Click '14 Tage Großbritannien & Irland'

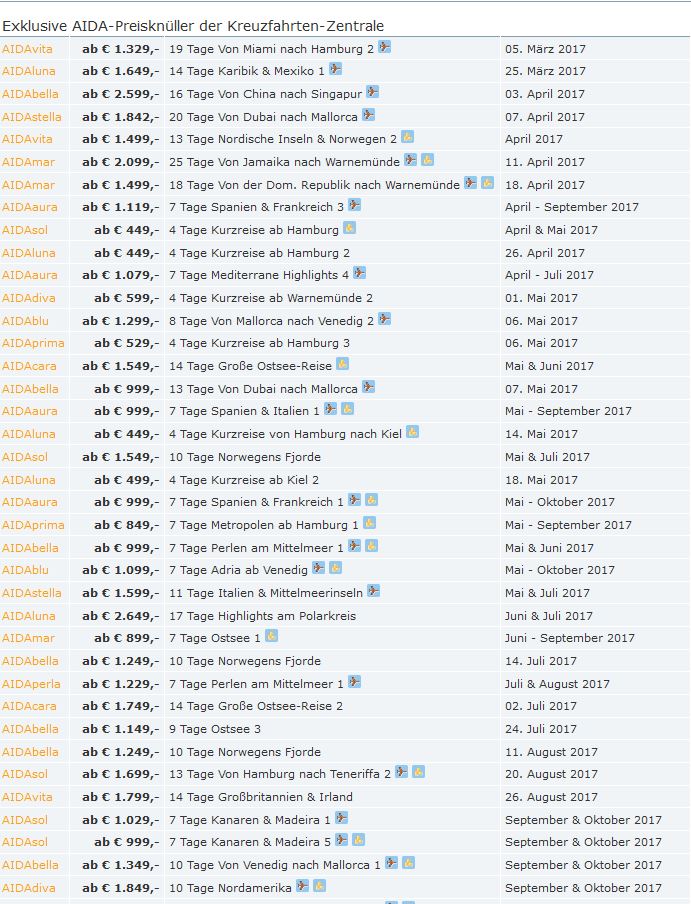click(260, 797)
